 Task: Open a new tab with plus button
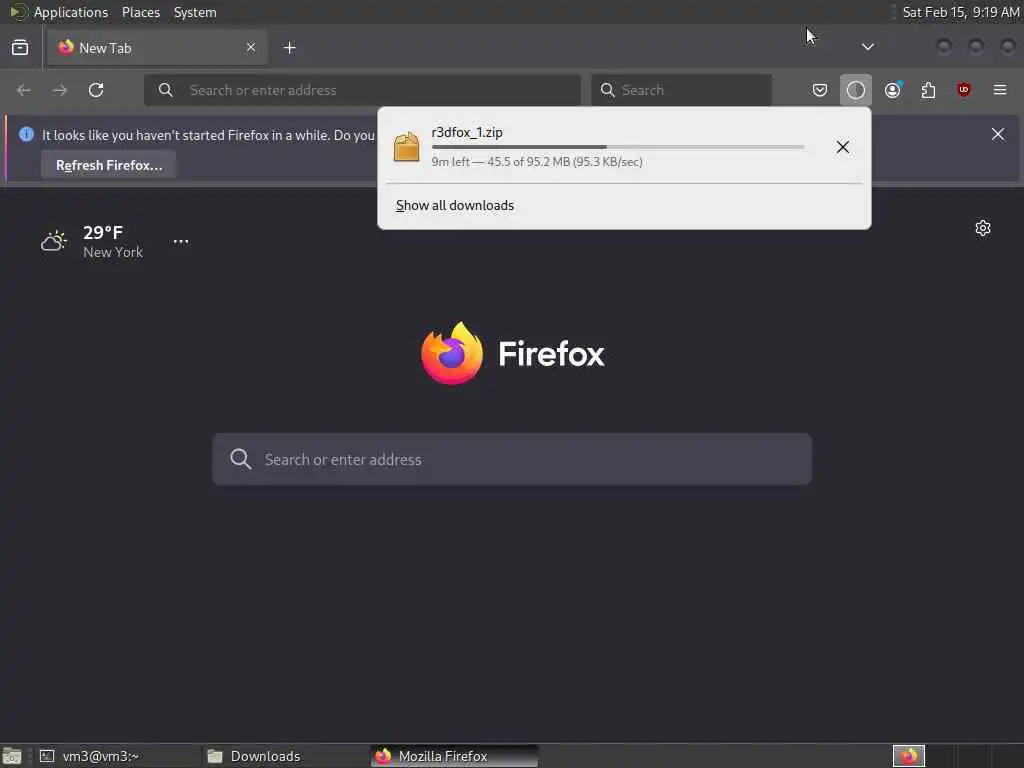click(290, 48)
